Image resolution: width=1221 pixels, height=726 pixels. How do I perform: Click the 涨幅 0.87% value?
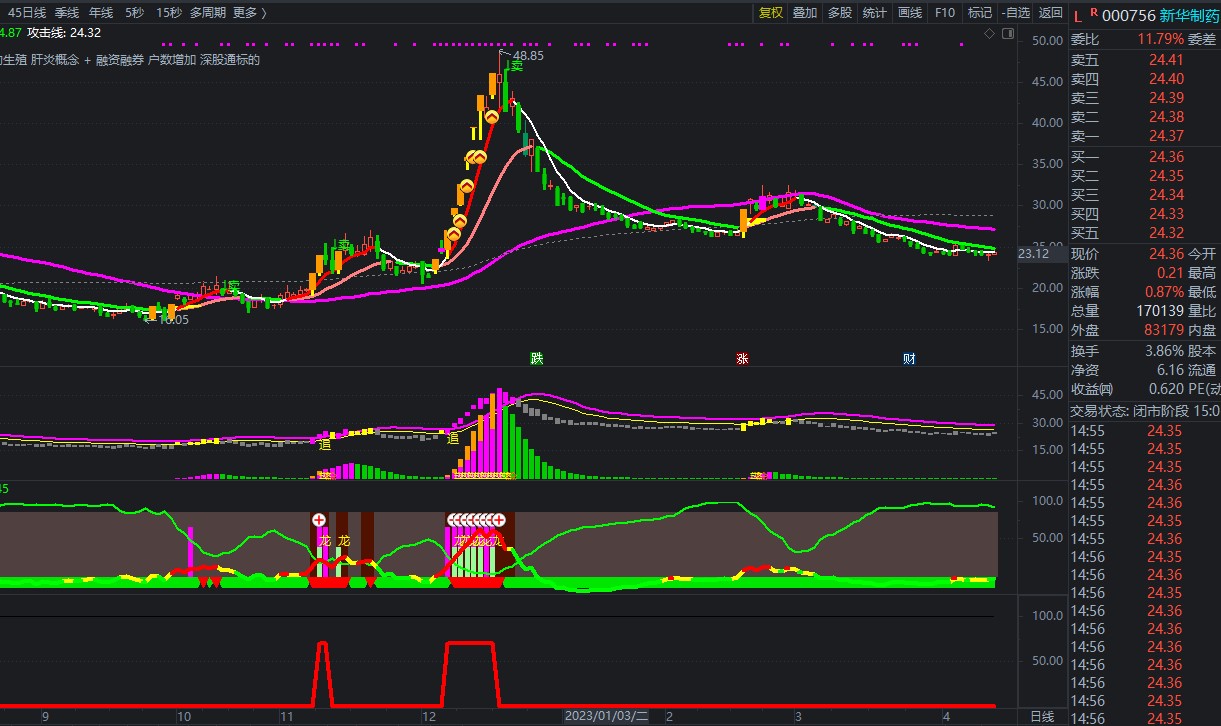click(1163, 292)
